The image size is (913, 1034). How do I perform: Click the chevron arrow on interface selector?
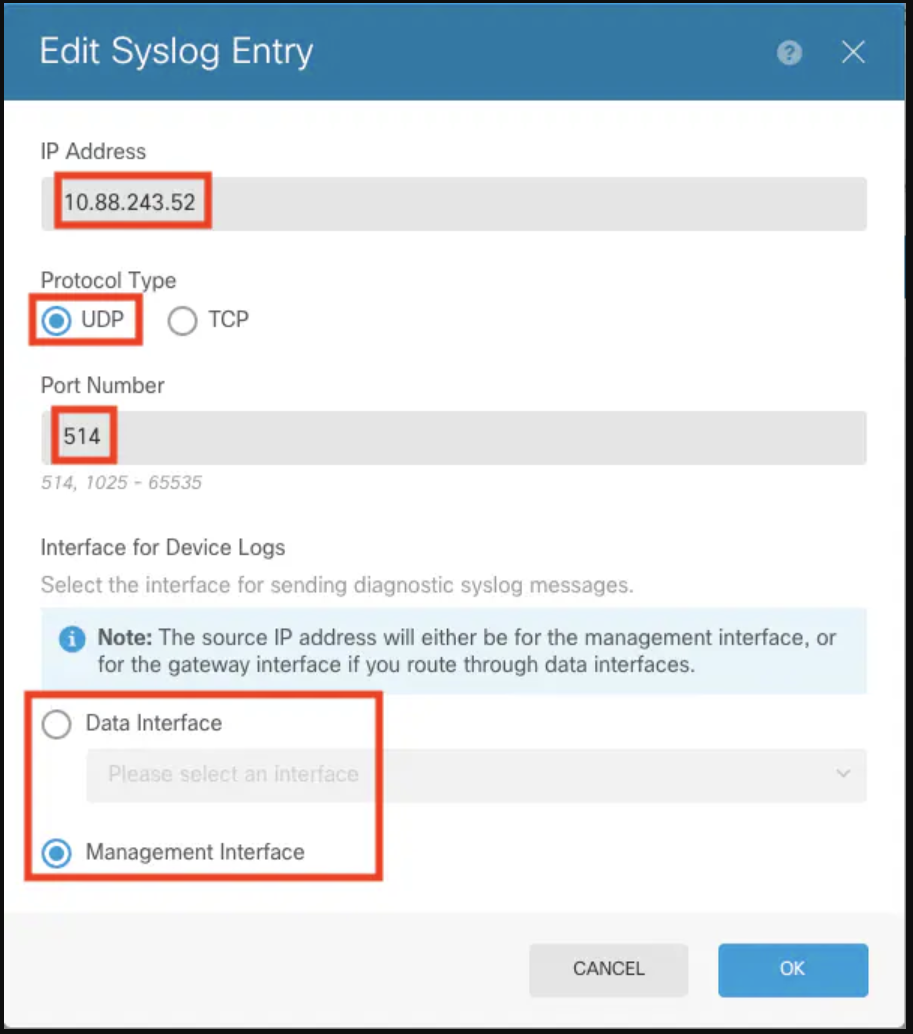coord(843,774)
